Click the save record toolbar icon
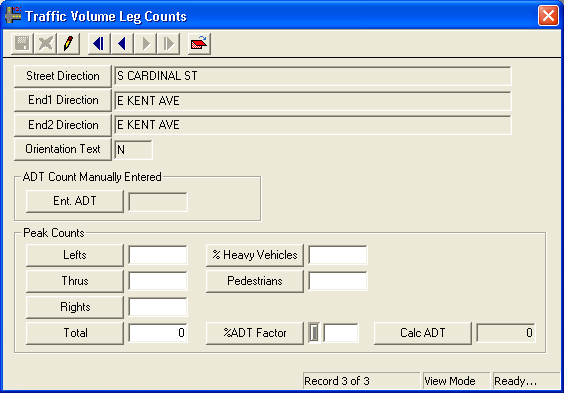The width and height of the screenshot is (564, 393). 22,44
